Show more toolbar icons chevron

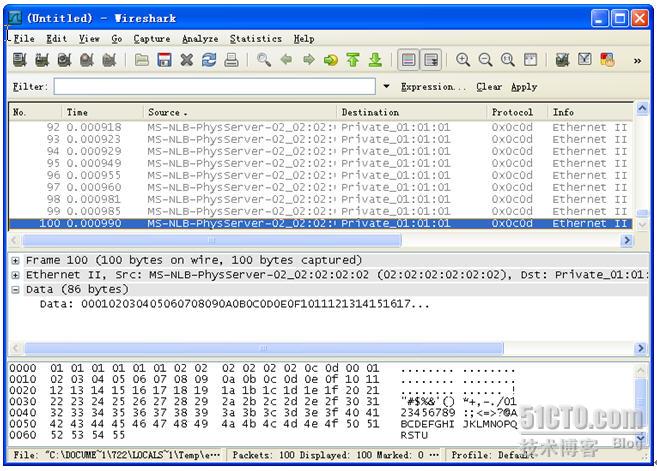pyautogui.click(x=637, y=61)
